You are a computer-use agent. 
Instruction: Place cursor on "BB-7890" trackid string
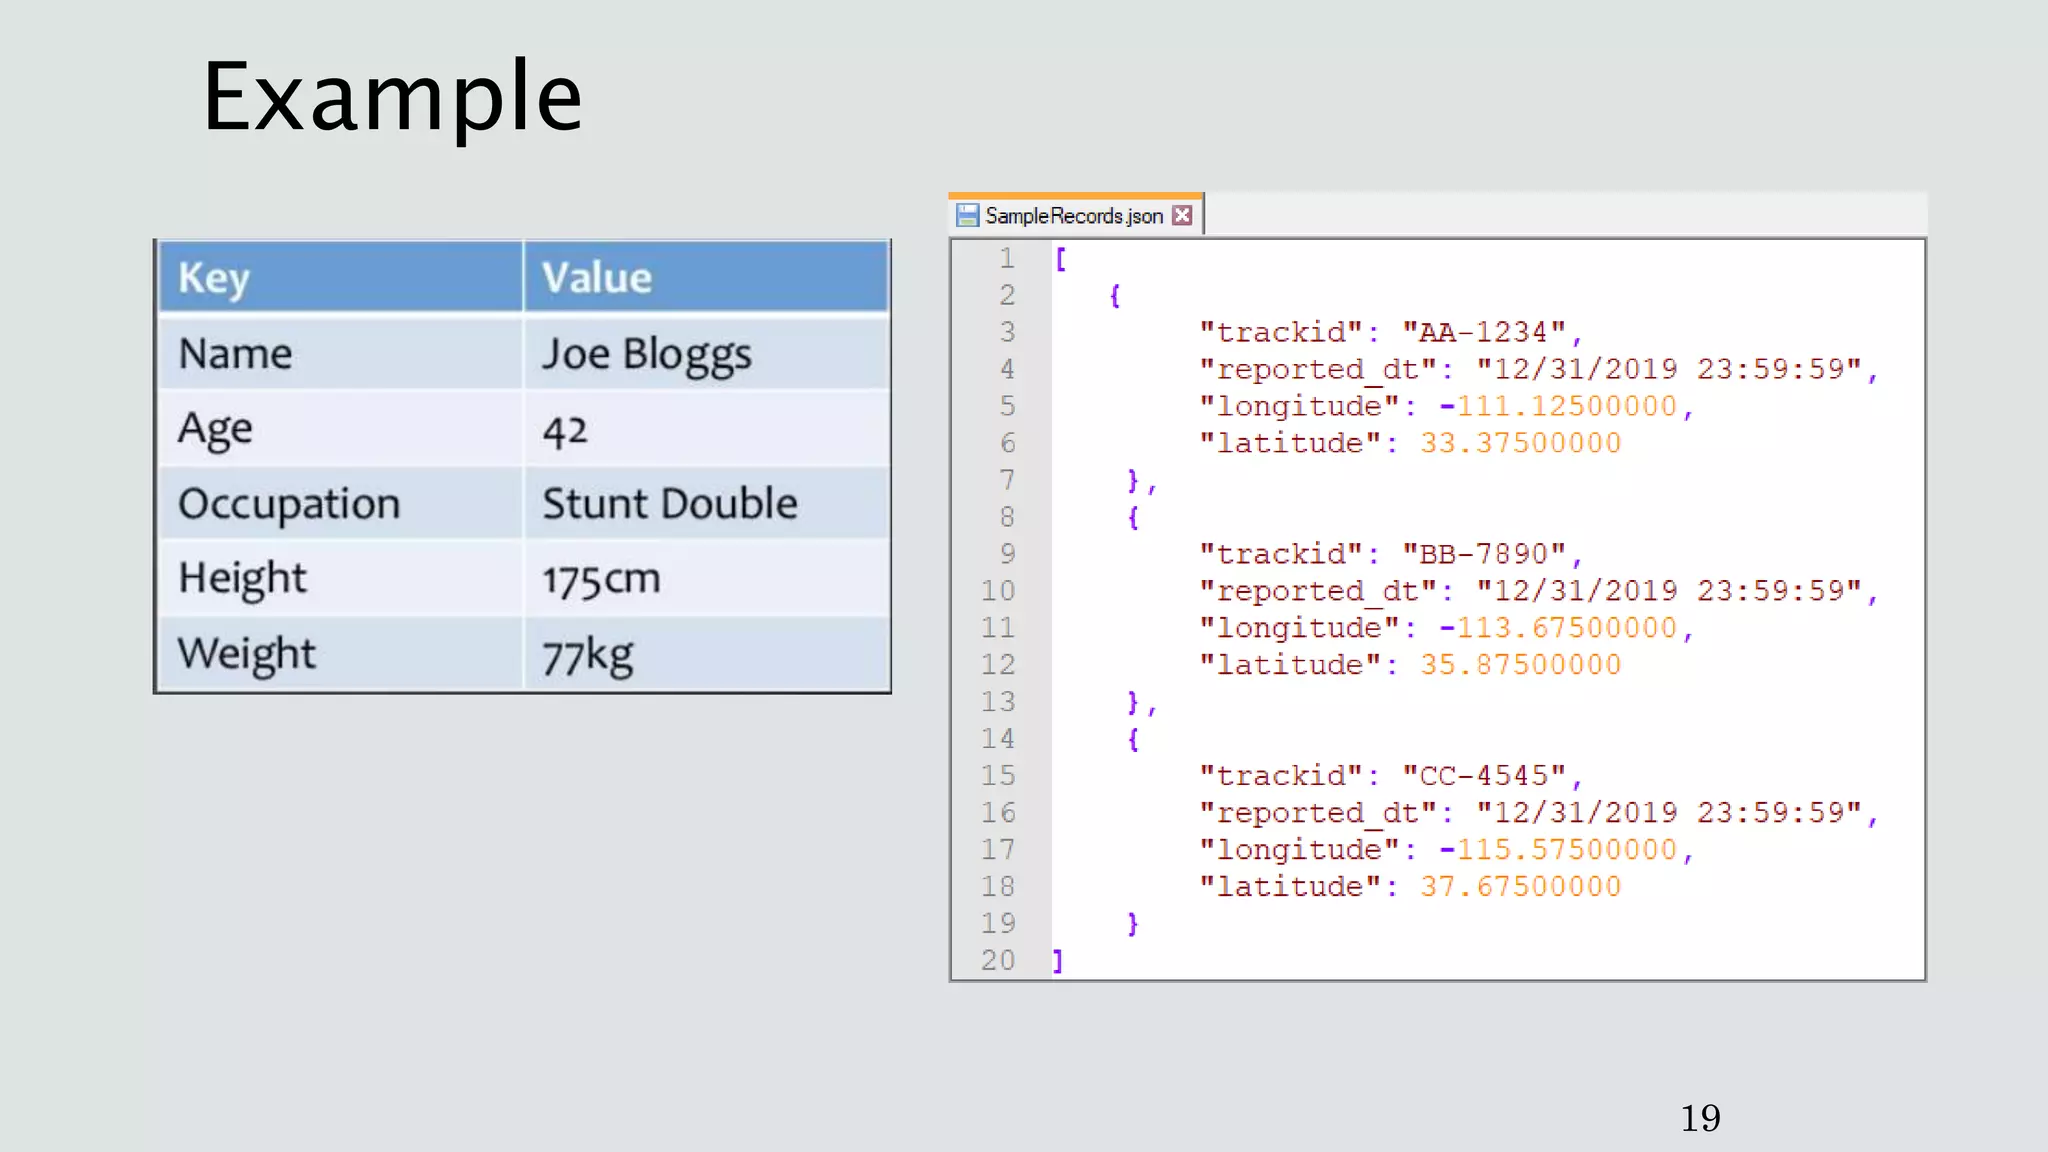(x=1484, y=554)
